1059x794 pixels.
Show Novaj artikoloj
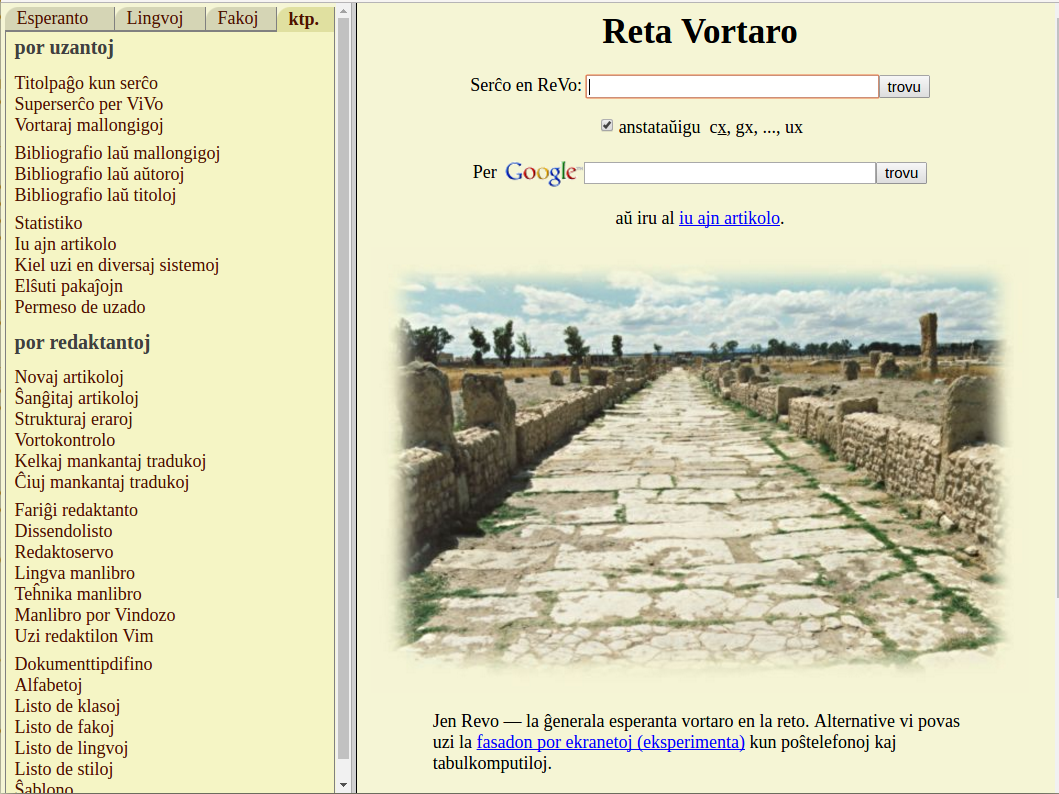click(x=68, y=377)
